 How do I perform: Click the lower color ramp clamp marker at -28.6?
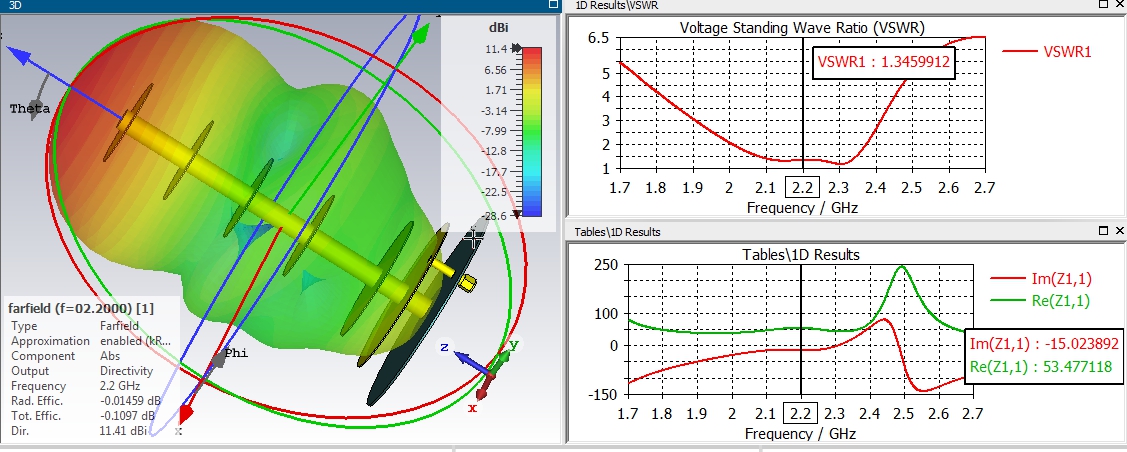pyautogui.click(x=515, y=216)
